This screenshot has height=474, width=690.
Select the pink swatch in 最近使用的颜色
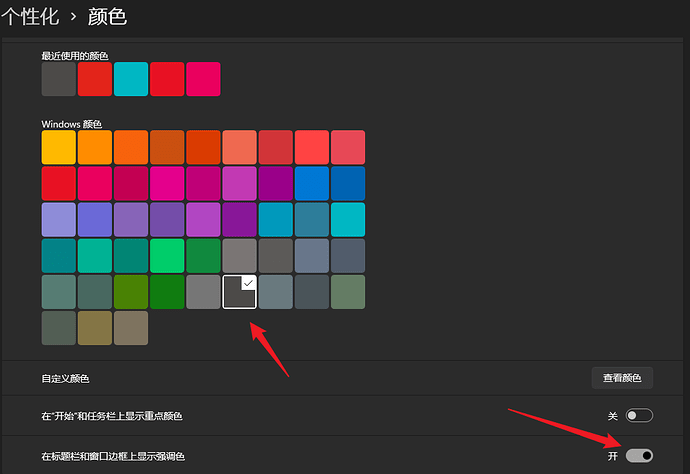coord(203,79)
